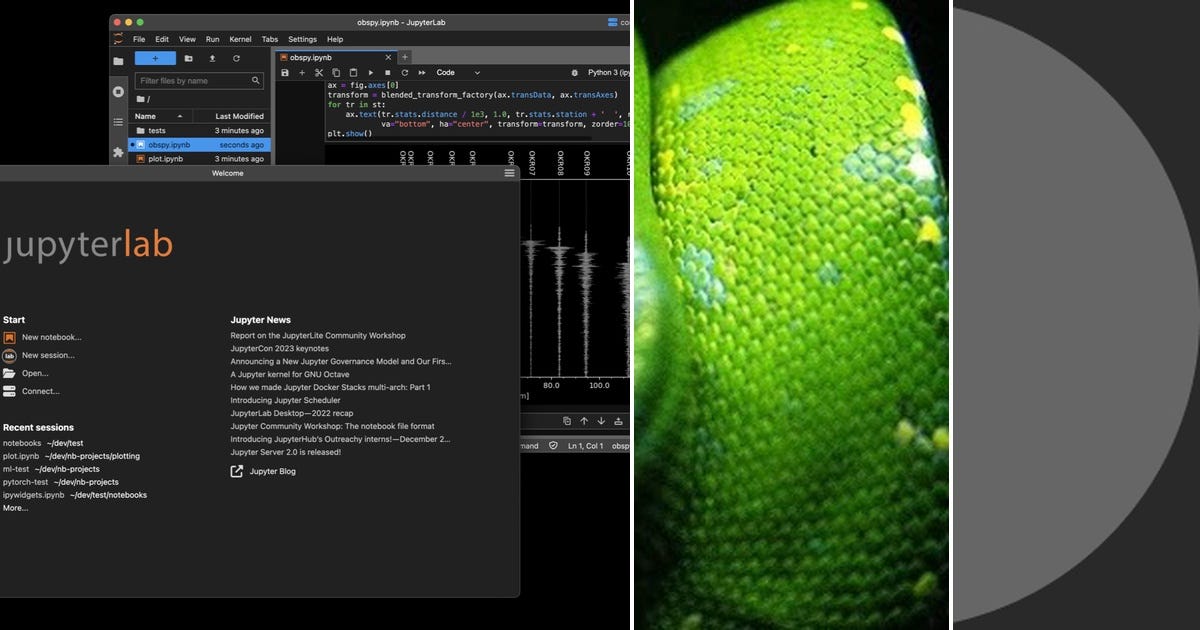This screenshot has height=630, width=1200.
Task: Open the Jupyter Blog link
Action: pyautogui.click(x=272, y=471)
